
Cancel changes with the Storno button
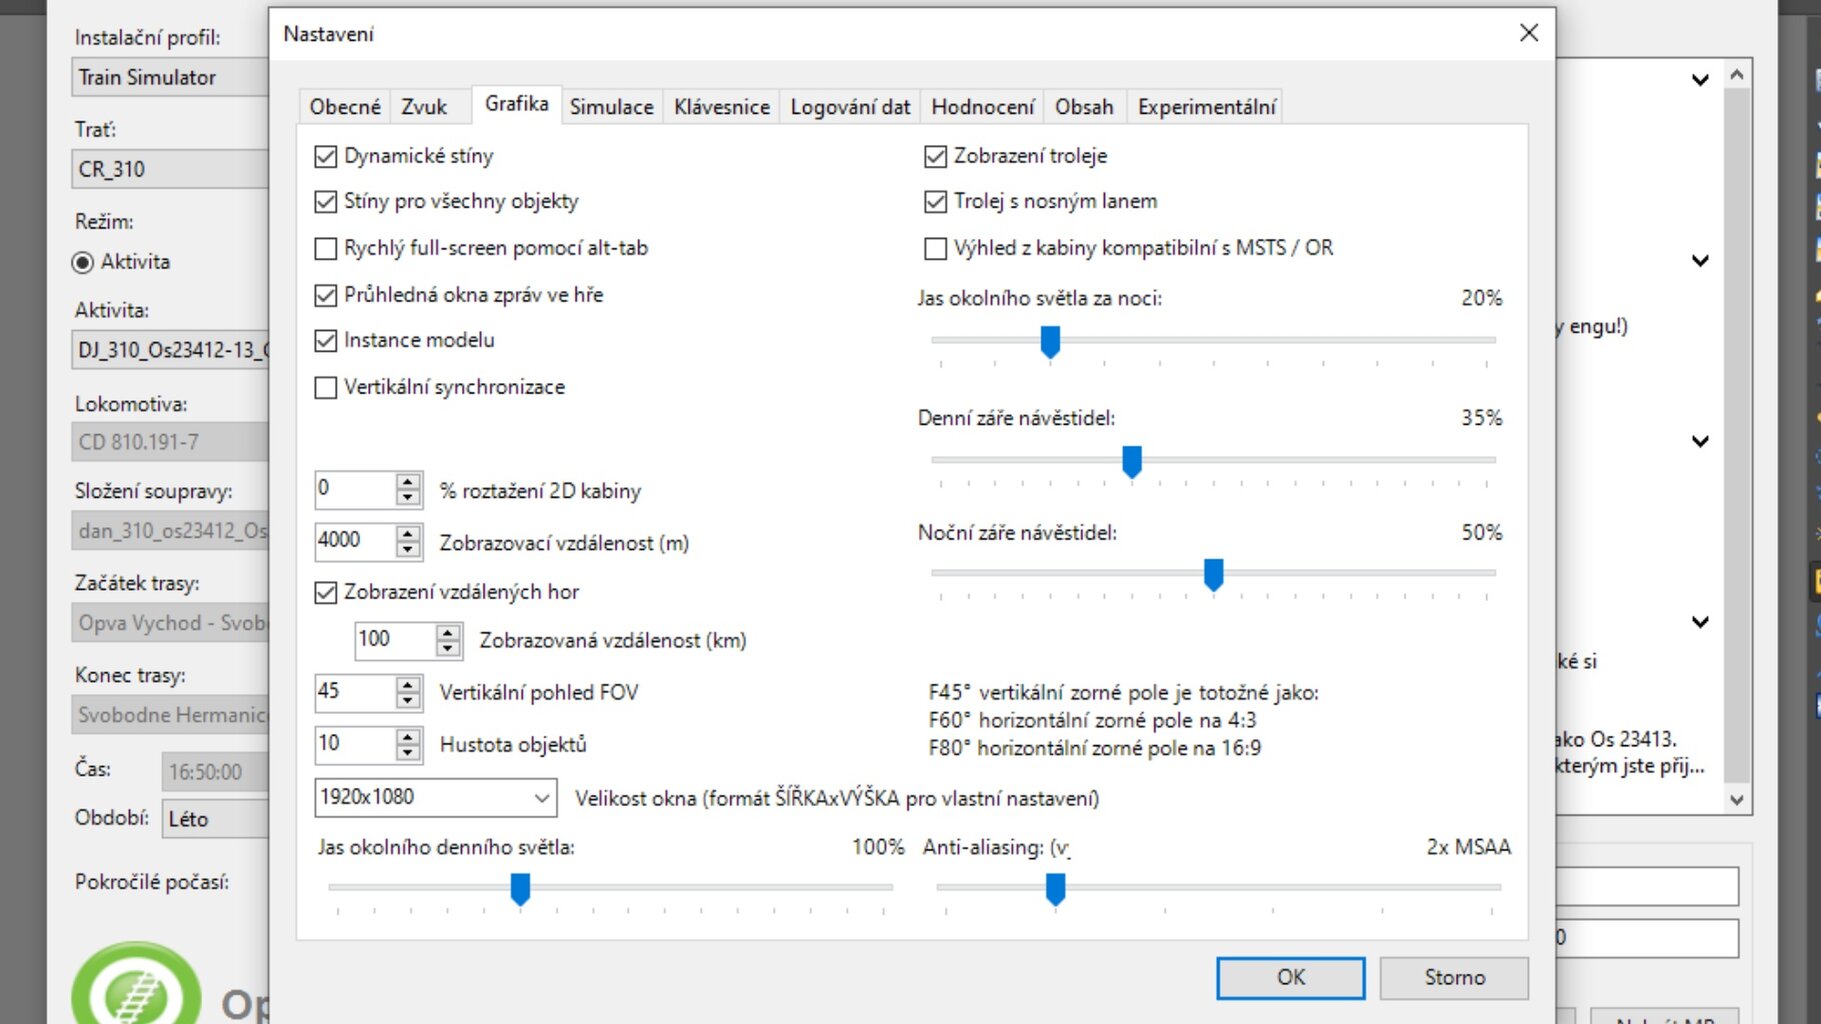pos(1454,977)
